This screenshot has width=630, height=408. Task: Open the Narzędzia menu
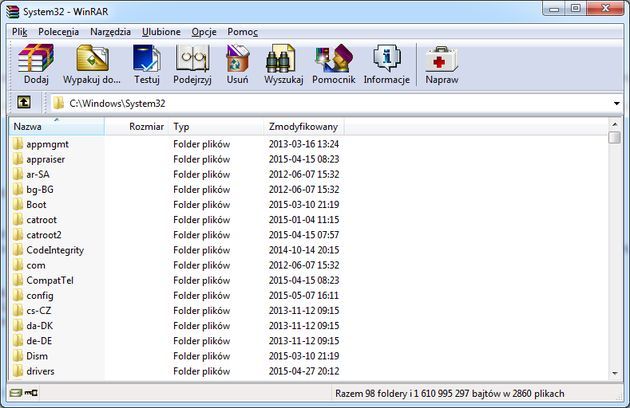[110, 32]
